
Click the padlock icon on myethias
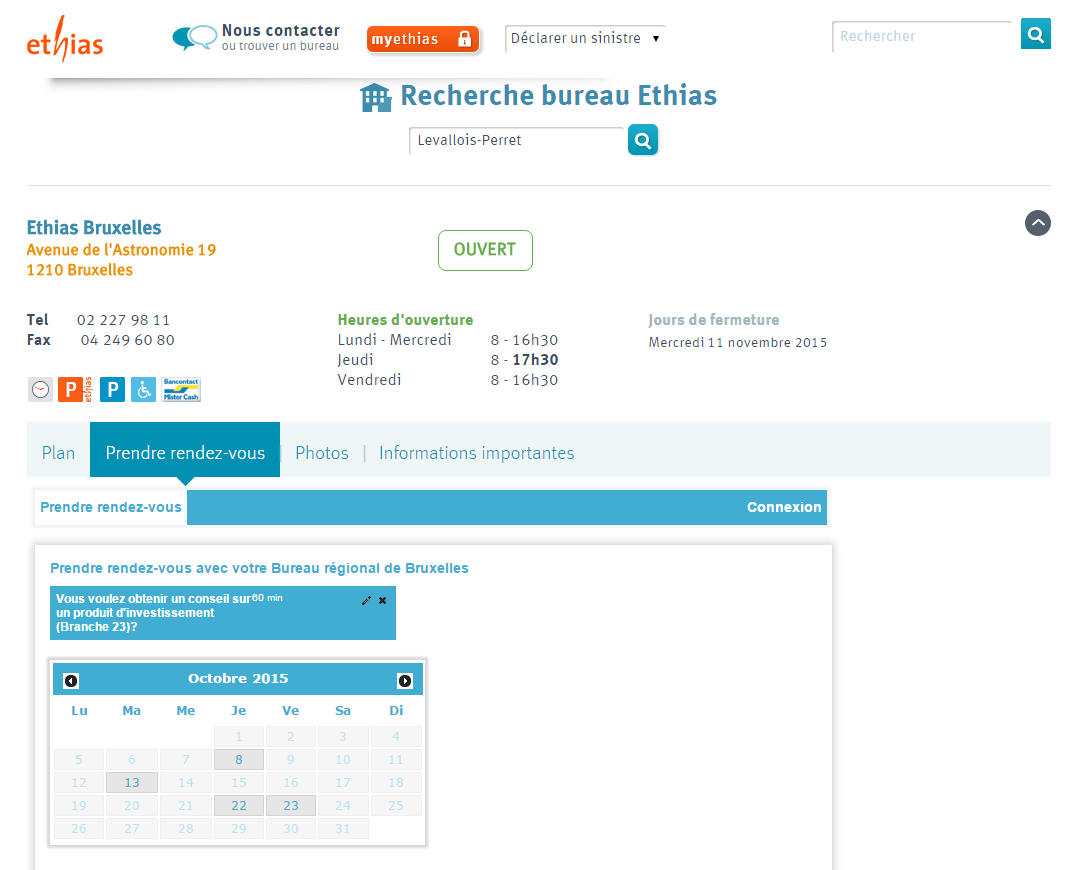[x=465, y=39]
